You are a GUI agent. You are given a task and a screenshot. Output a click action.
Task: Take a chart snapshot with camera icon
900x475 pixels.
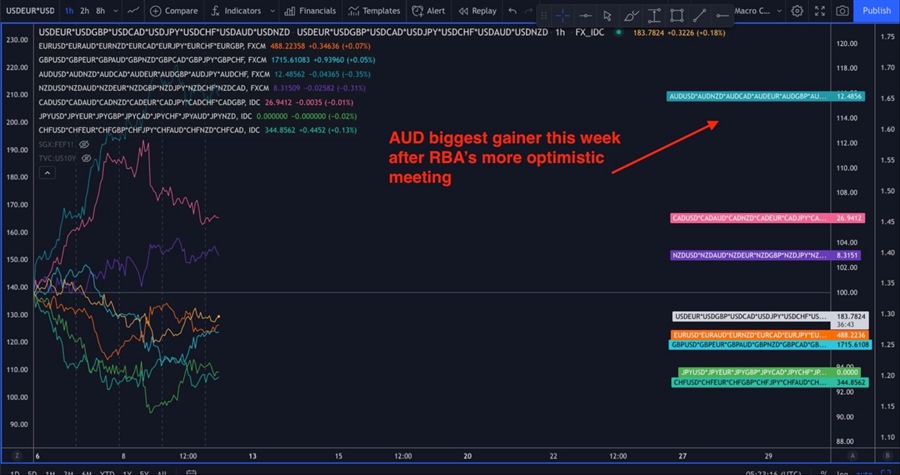click(842, 11)
